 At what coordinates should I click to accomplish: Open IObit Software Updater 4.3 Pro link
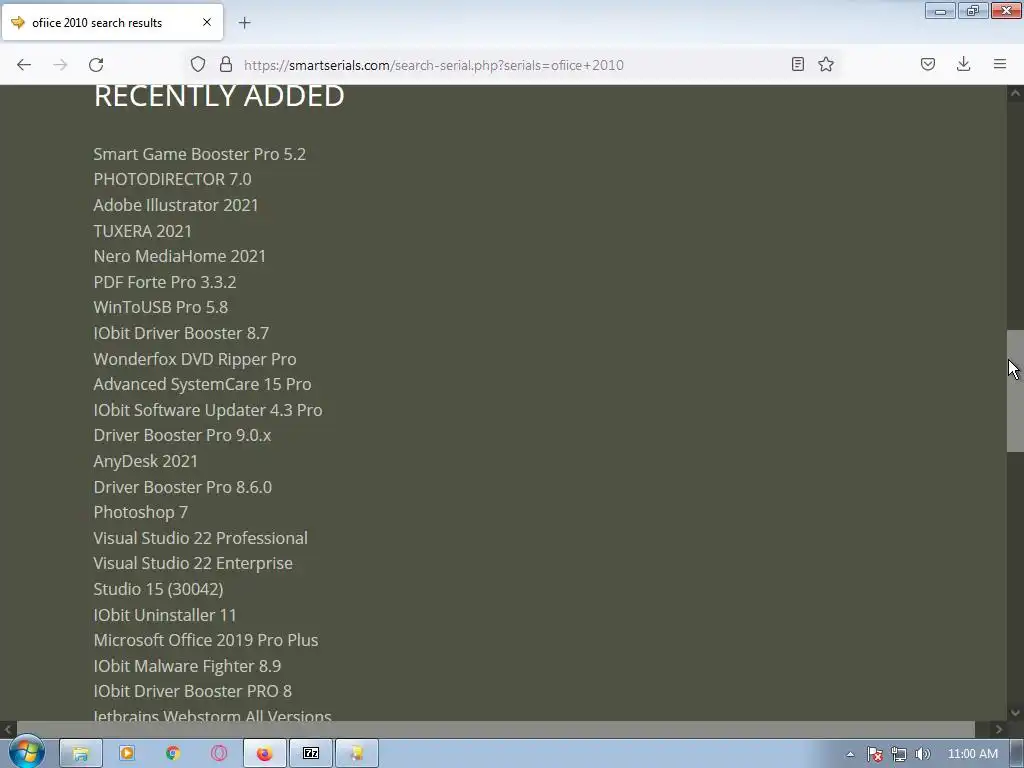pyautogui.click(x=208, y=410)
